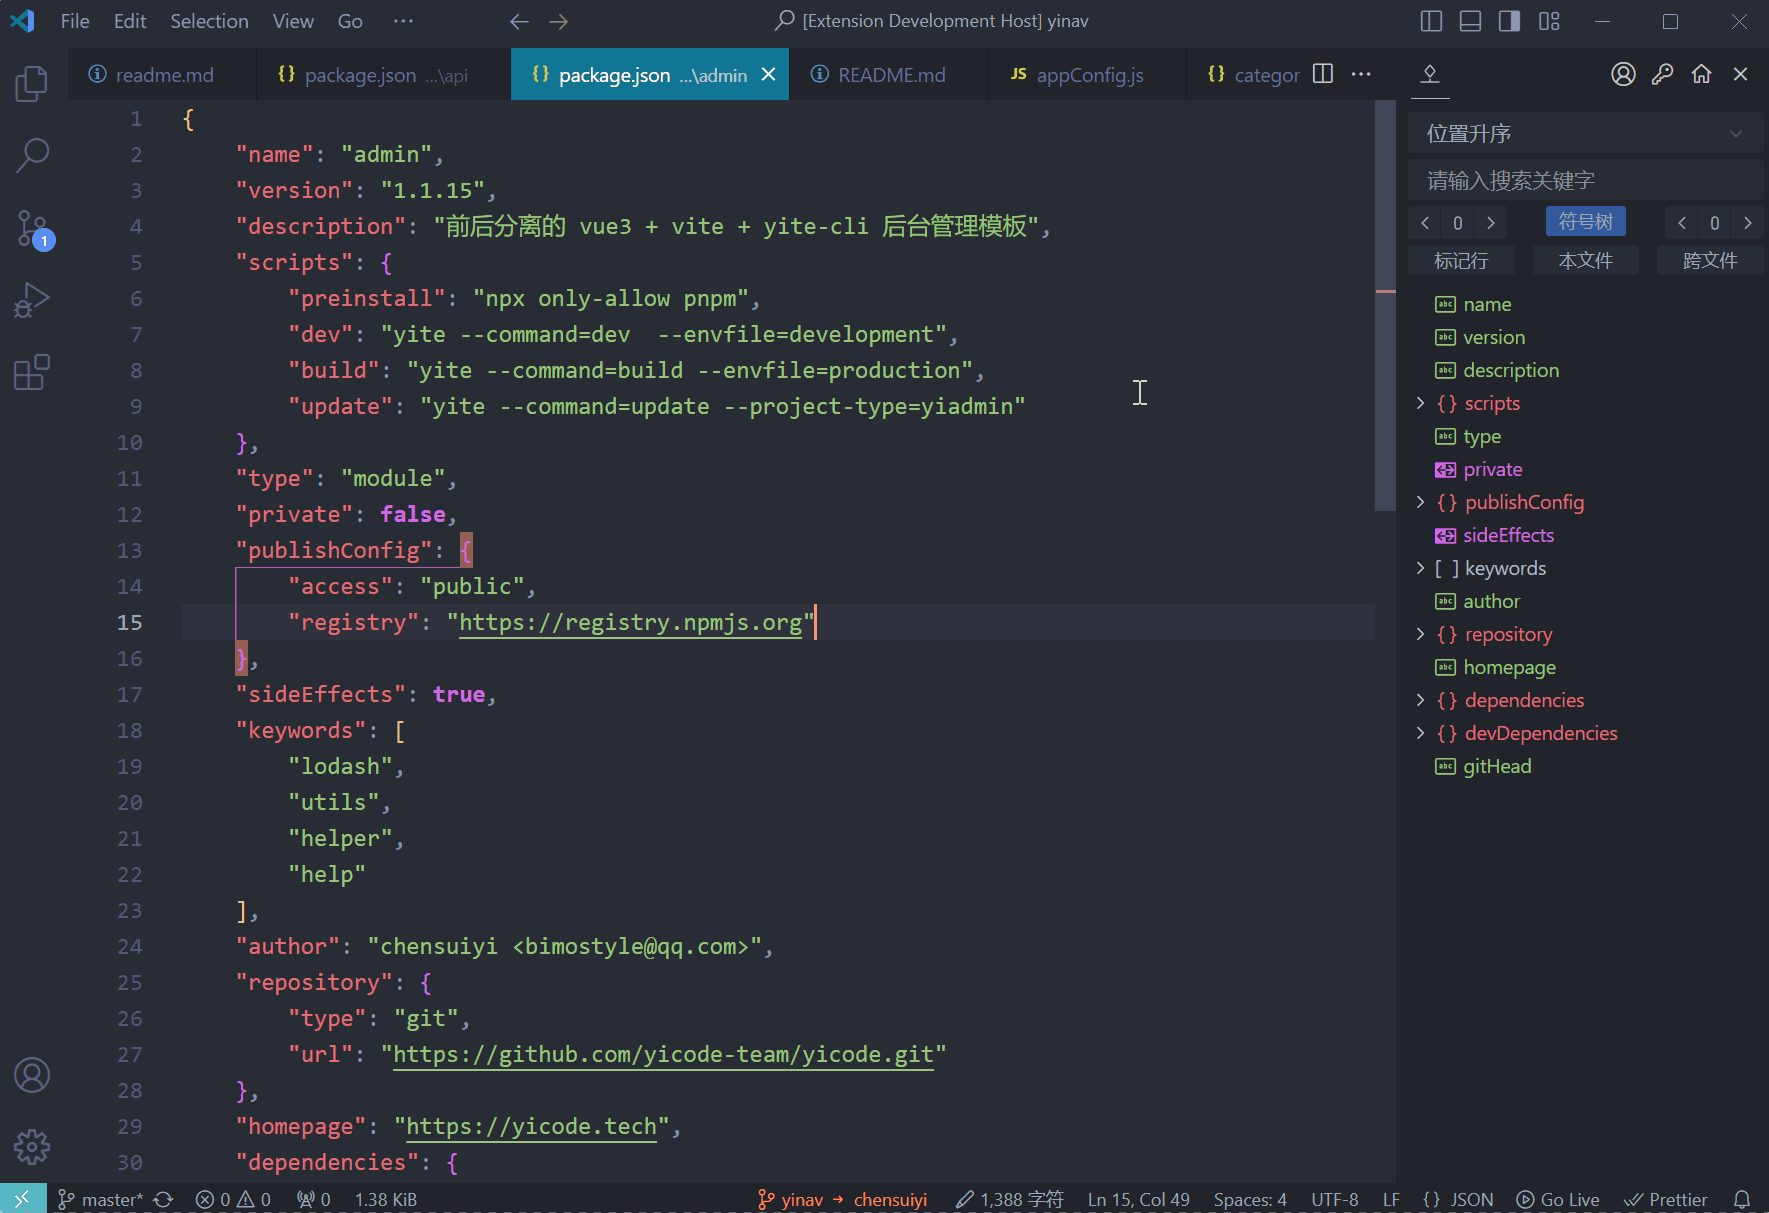Go forward with the right arrow

click(x=559, y=21)
